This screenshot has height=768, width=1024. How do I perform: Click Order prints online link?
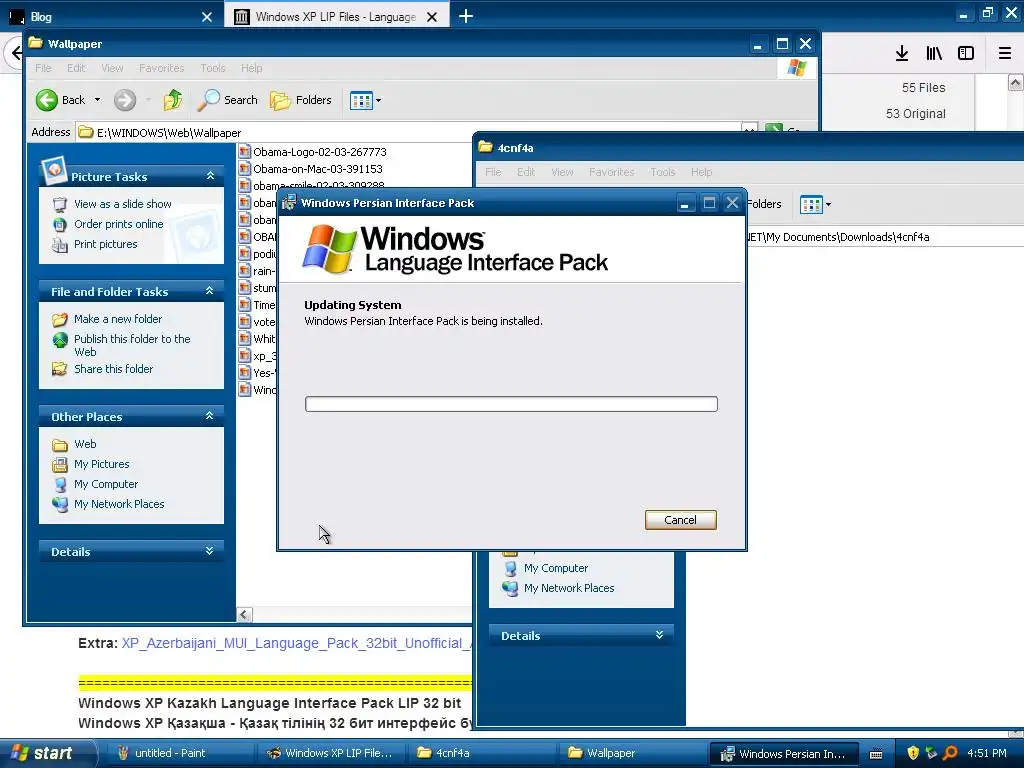tap(118, 224)
